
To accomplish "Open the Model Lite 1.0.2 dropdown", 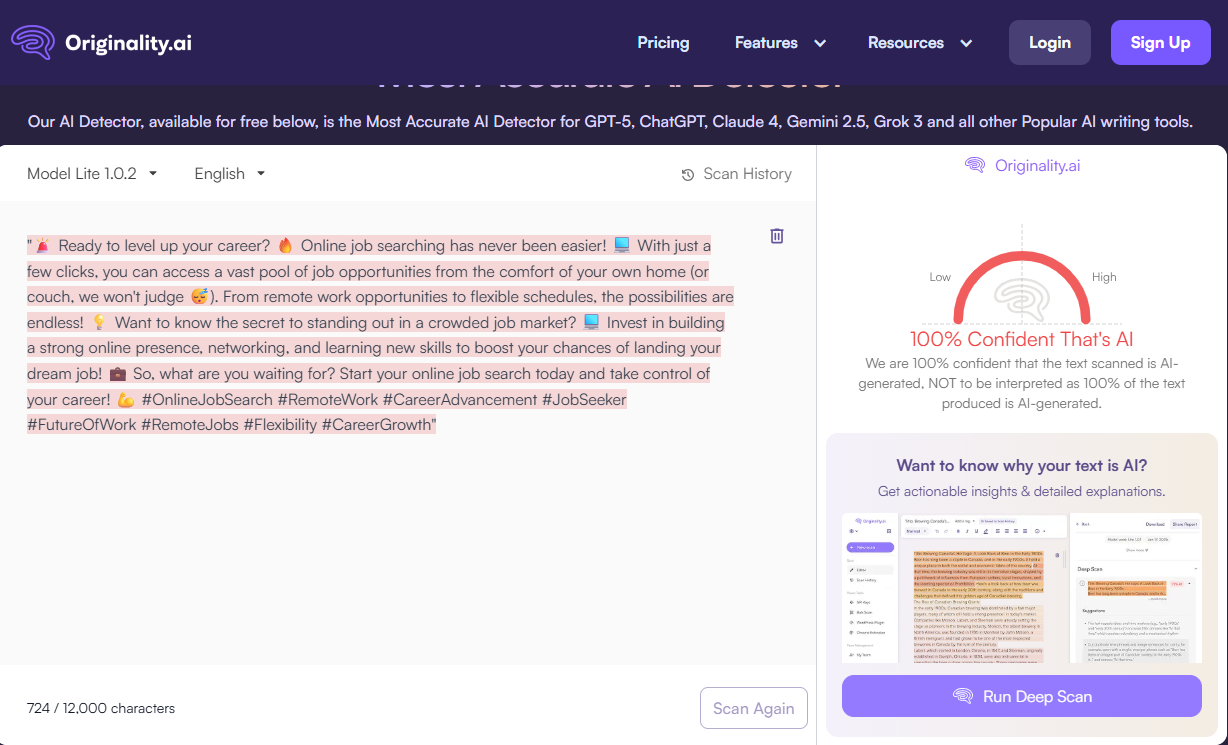I will (92, 173).
